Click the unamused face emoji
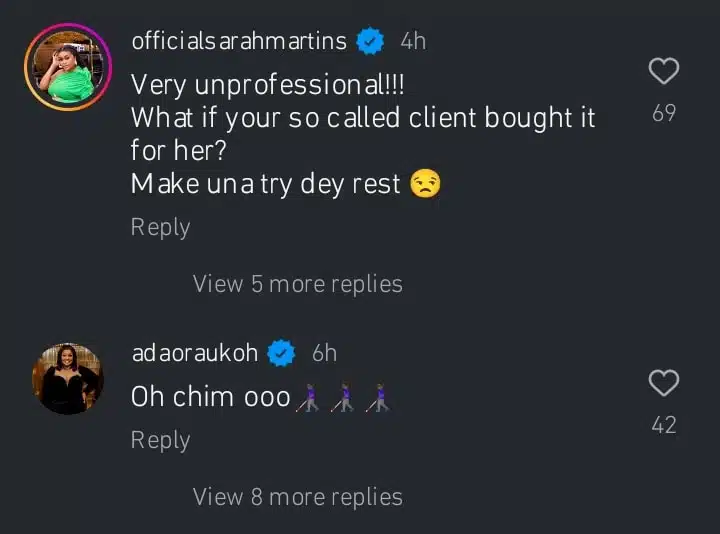The height and width of the screenshot is (534, 720). (425, 184)
